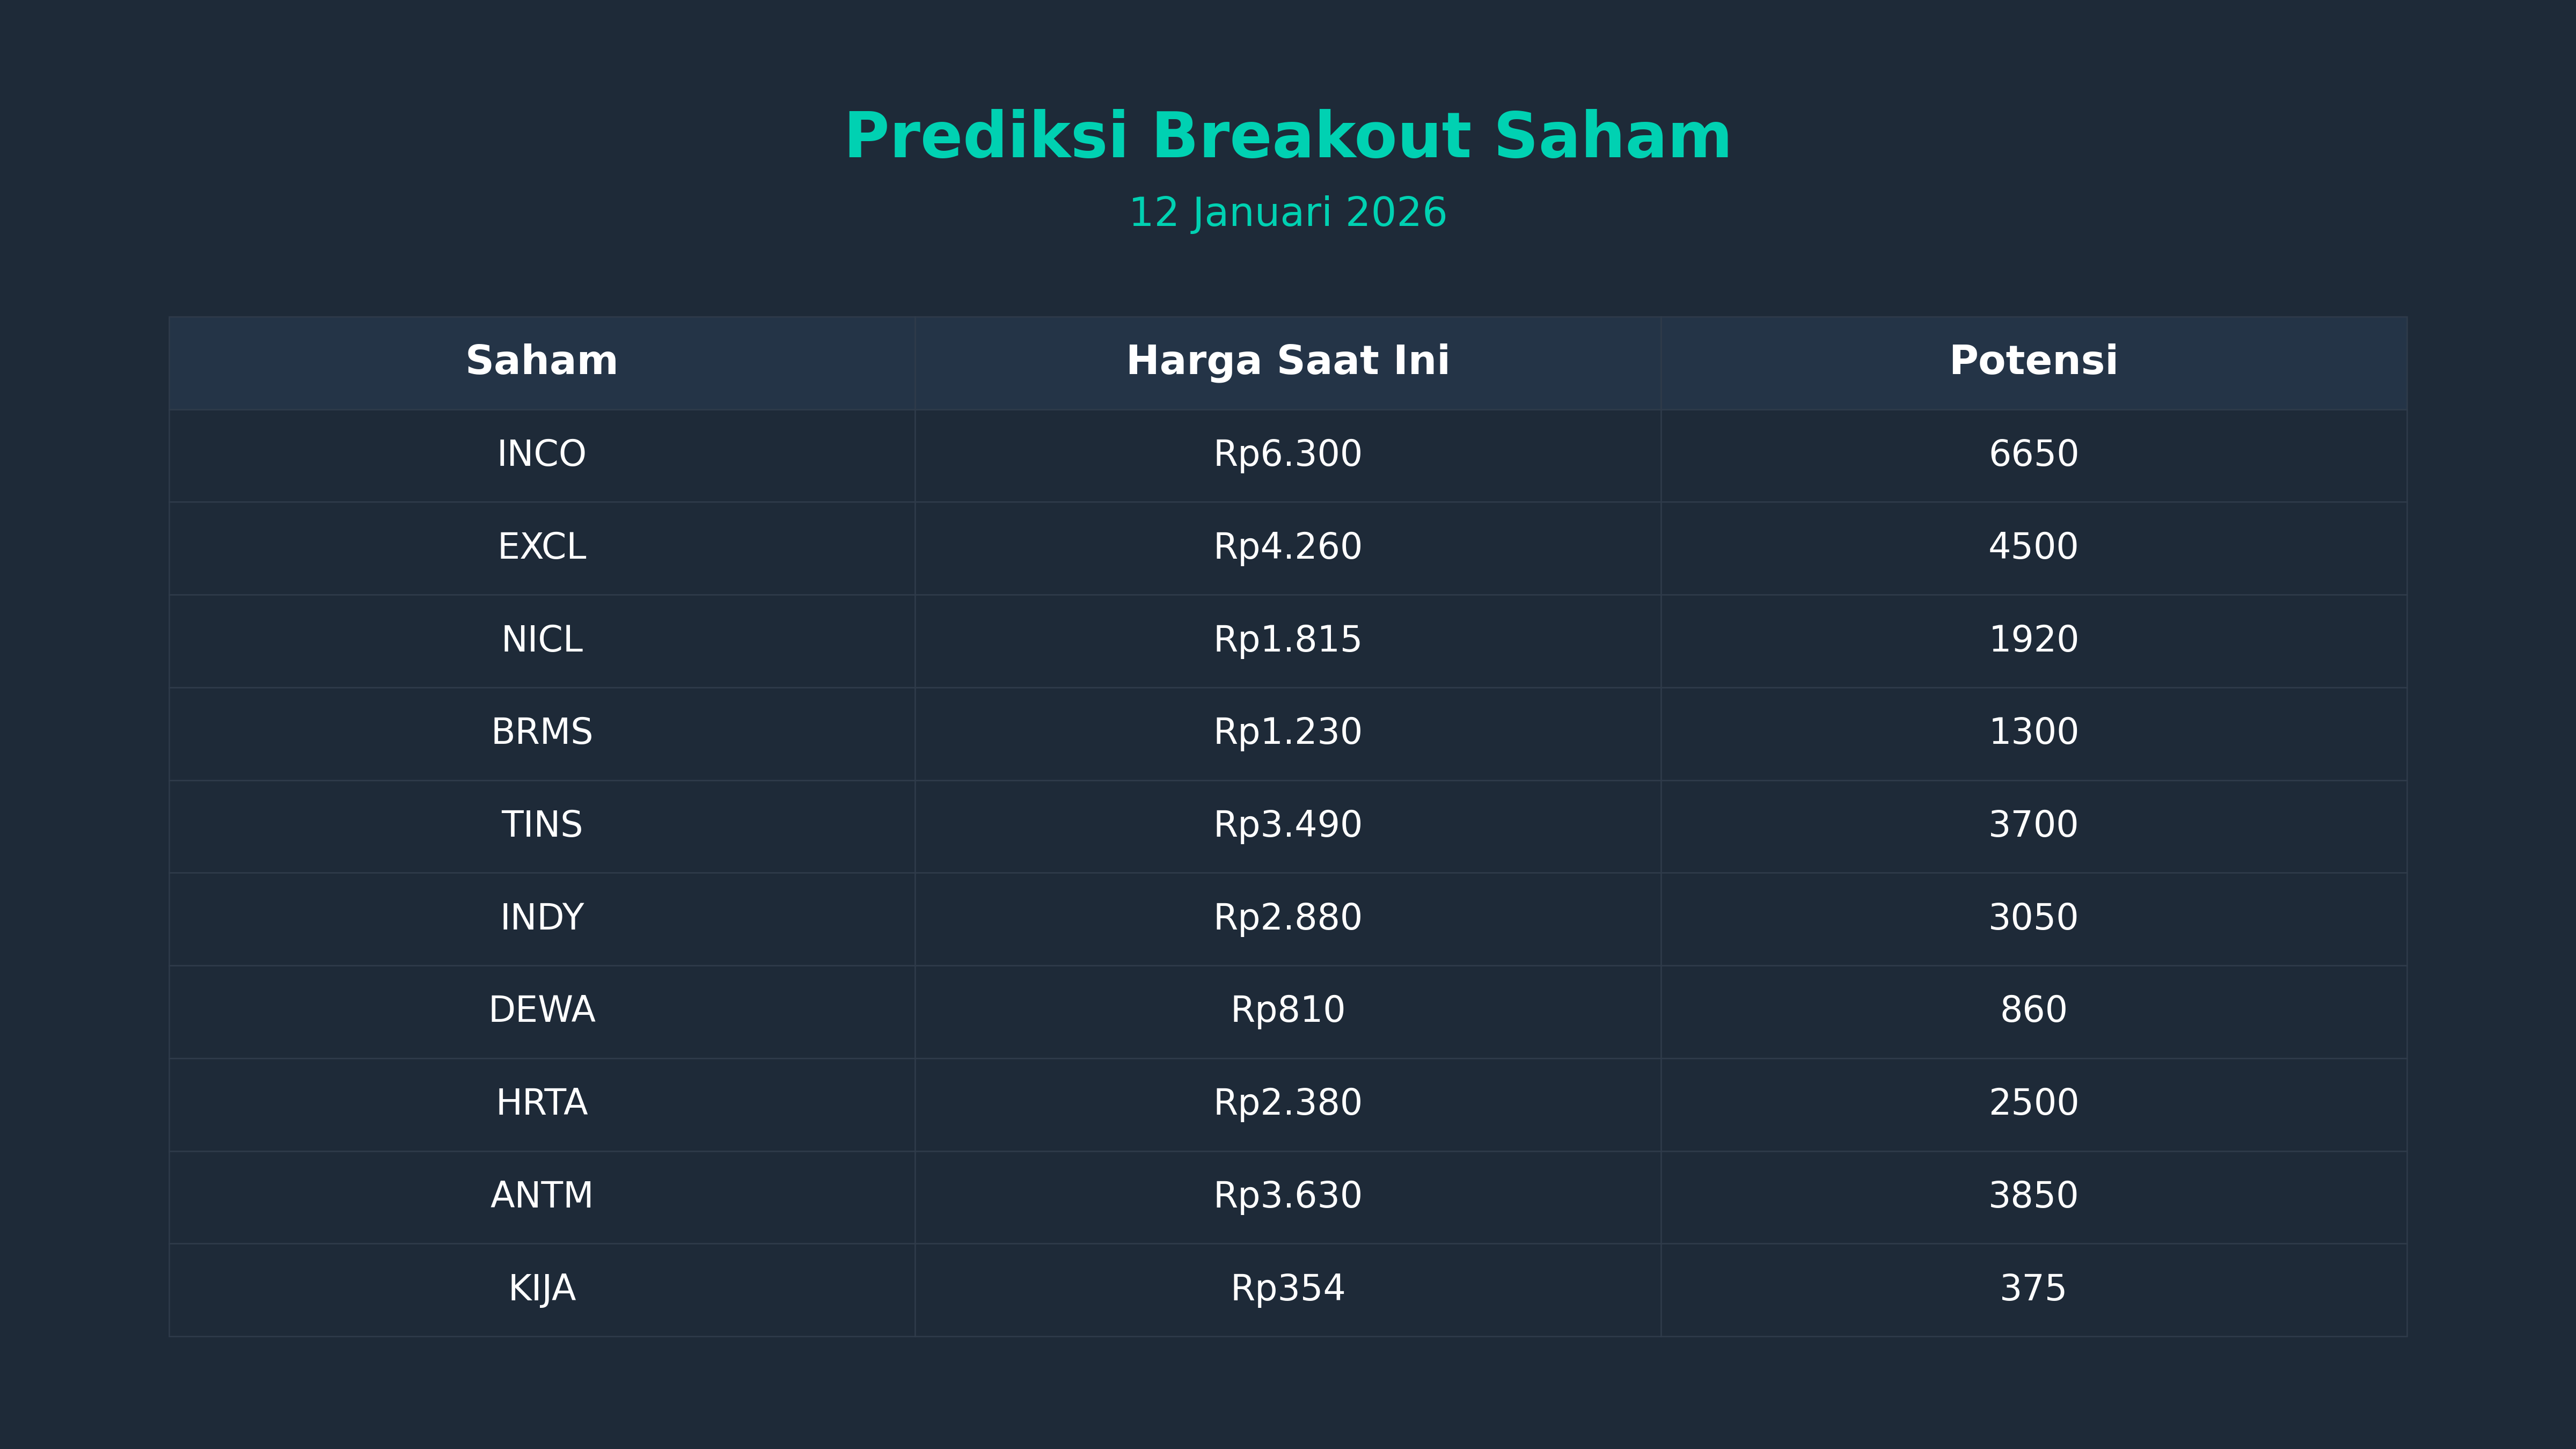Image resolution: width=2576 pixels, height=1449 pixels.
Task: Click INCO current price Rp6.300
Action: 1287,454
